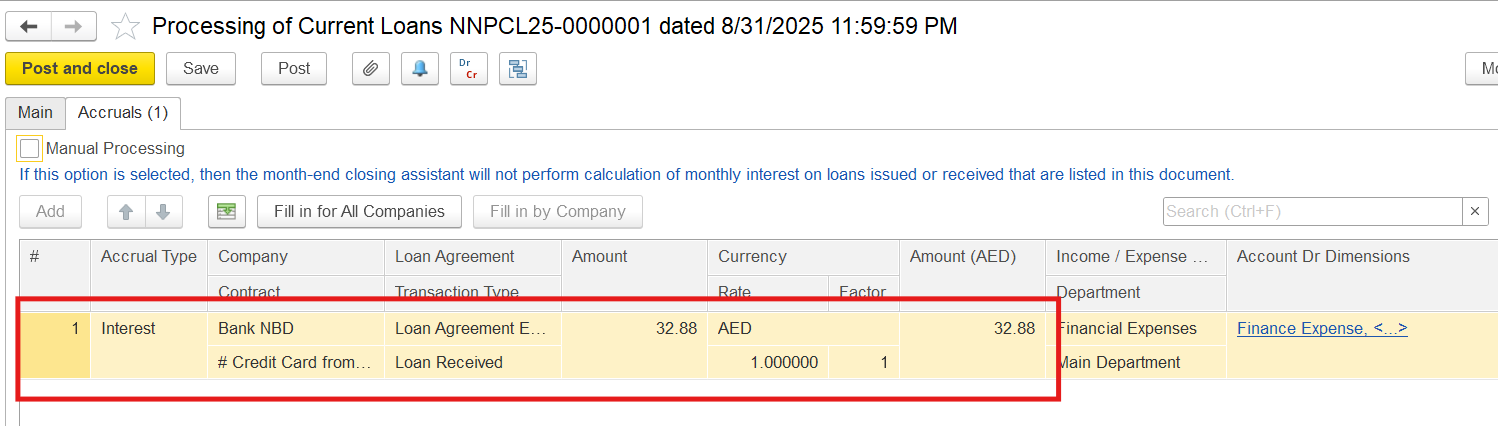Move row down with arrow button
This screenshot has width=1498, height=426.
coord(163,212)
